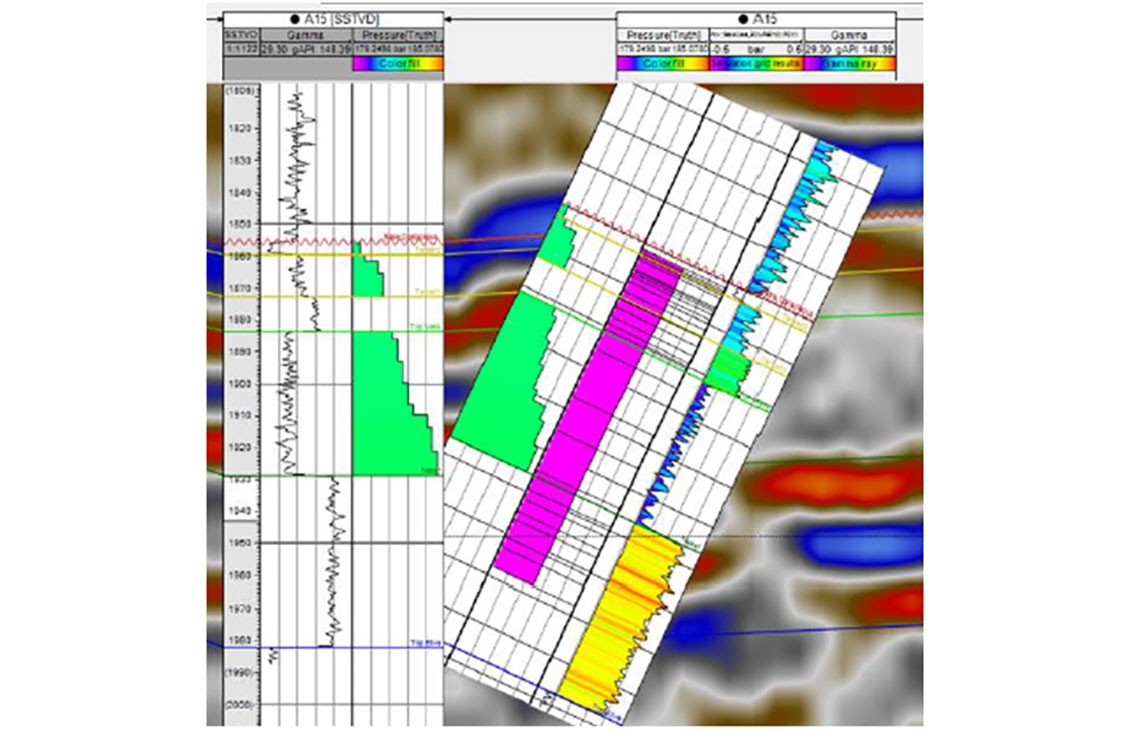The image size is (1130, 730).
Task: Select the right panel Gamma track header
Action: coord(851,34)
